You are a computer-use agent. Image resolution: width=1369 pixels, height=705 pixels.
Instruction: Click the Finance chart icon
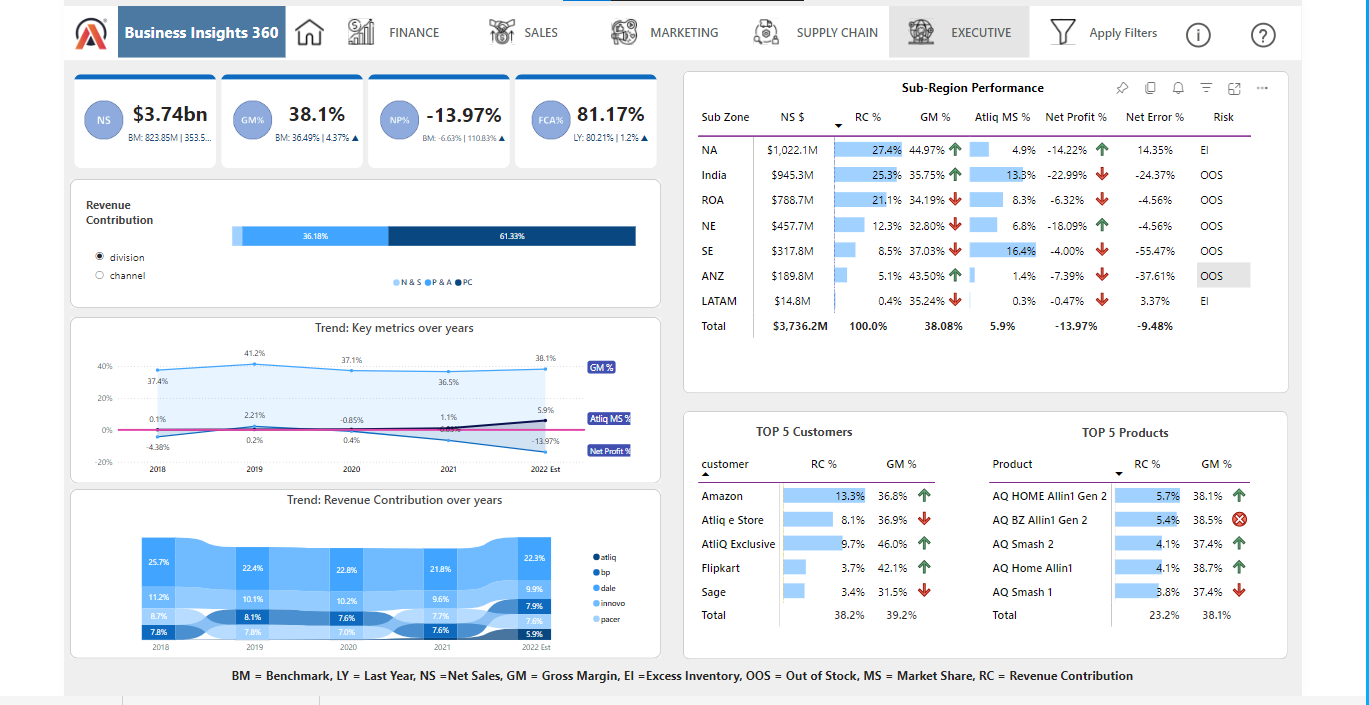point(361,32)
